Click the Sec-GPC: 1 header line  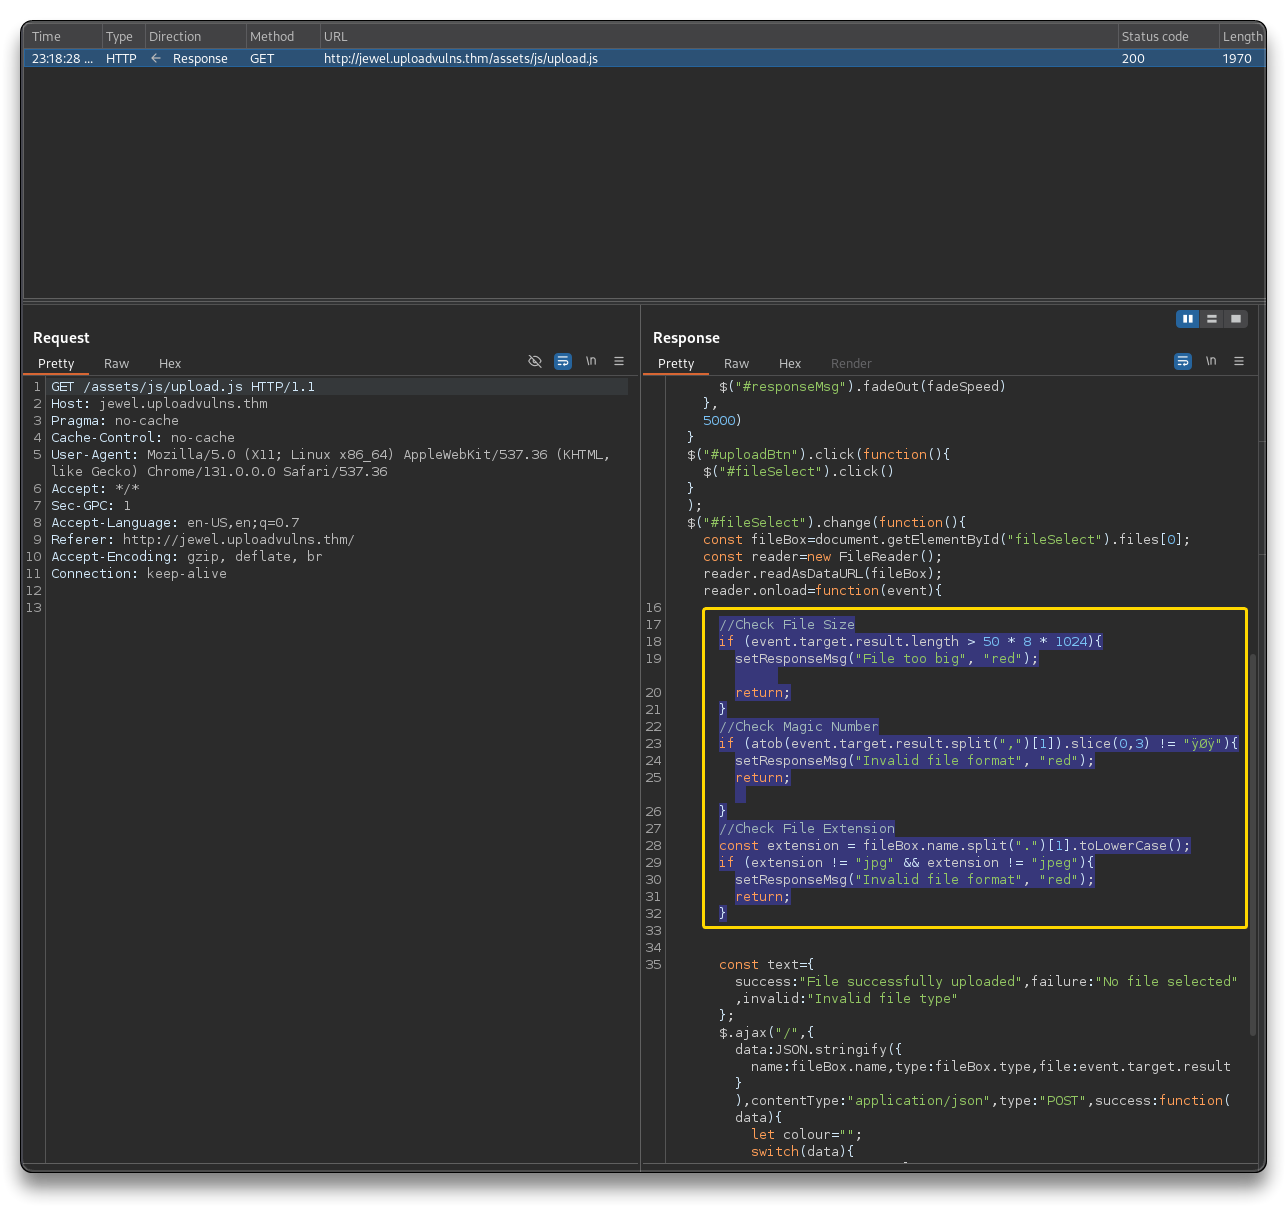click(x=91, y=506)
